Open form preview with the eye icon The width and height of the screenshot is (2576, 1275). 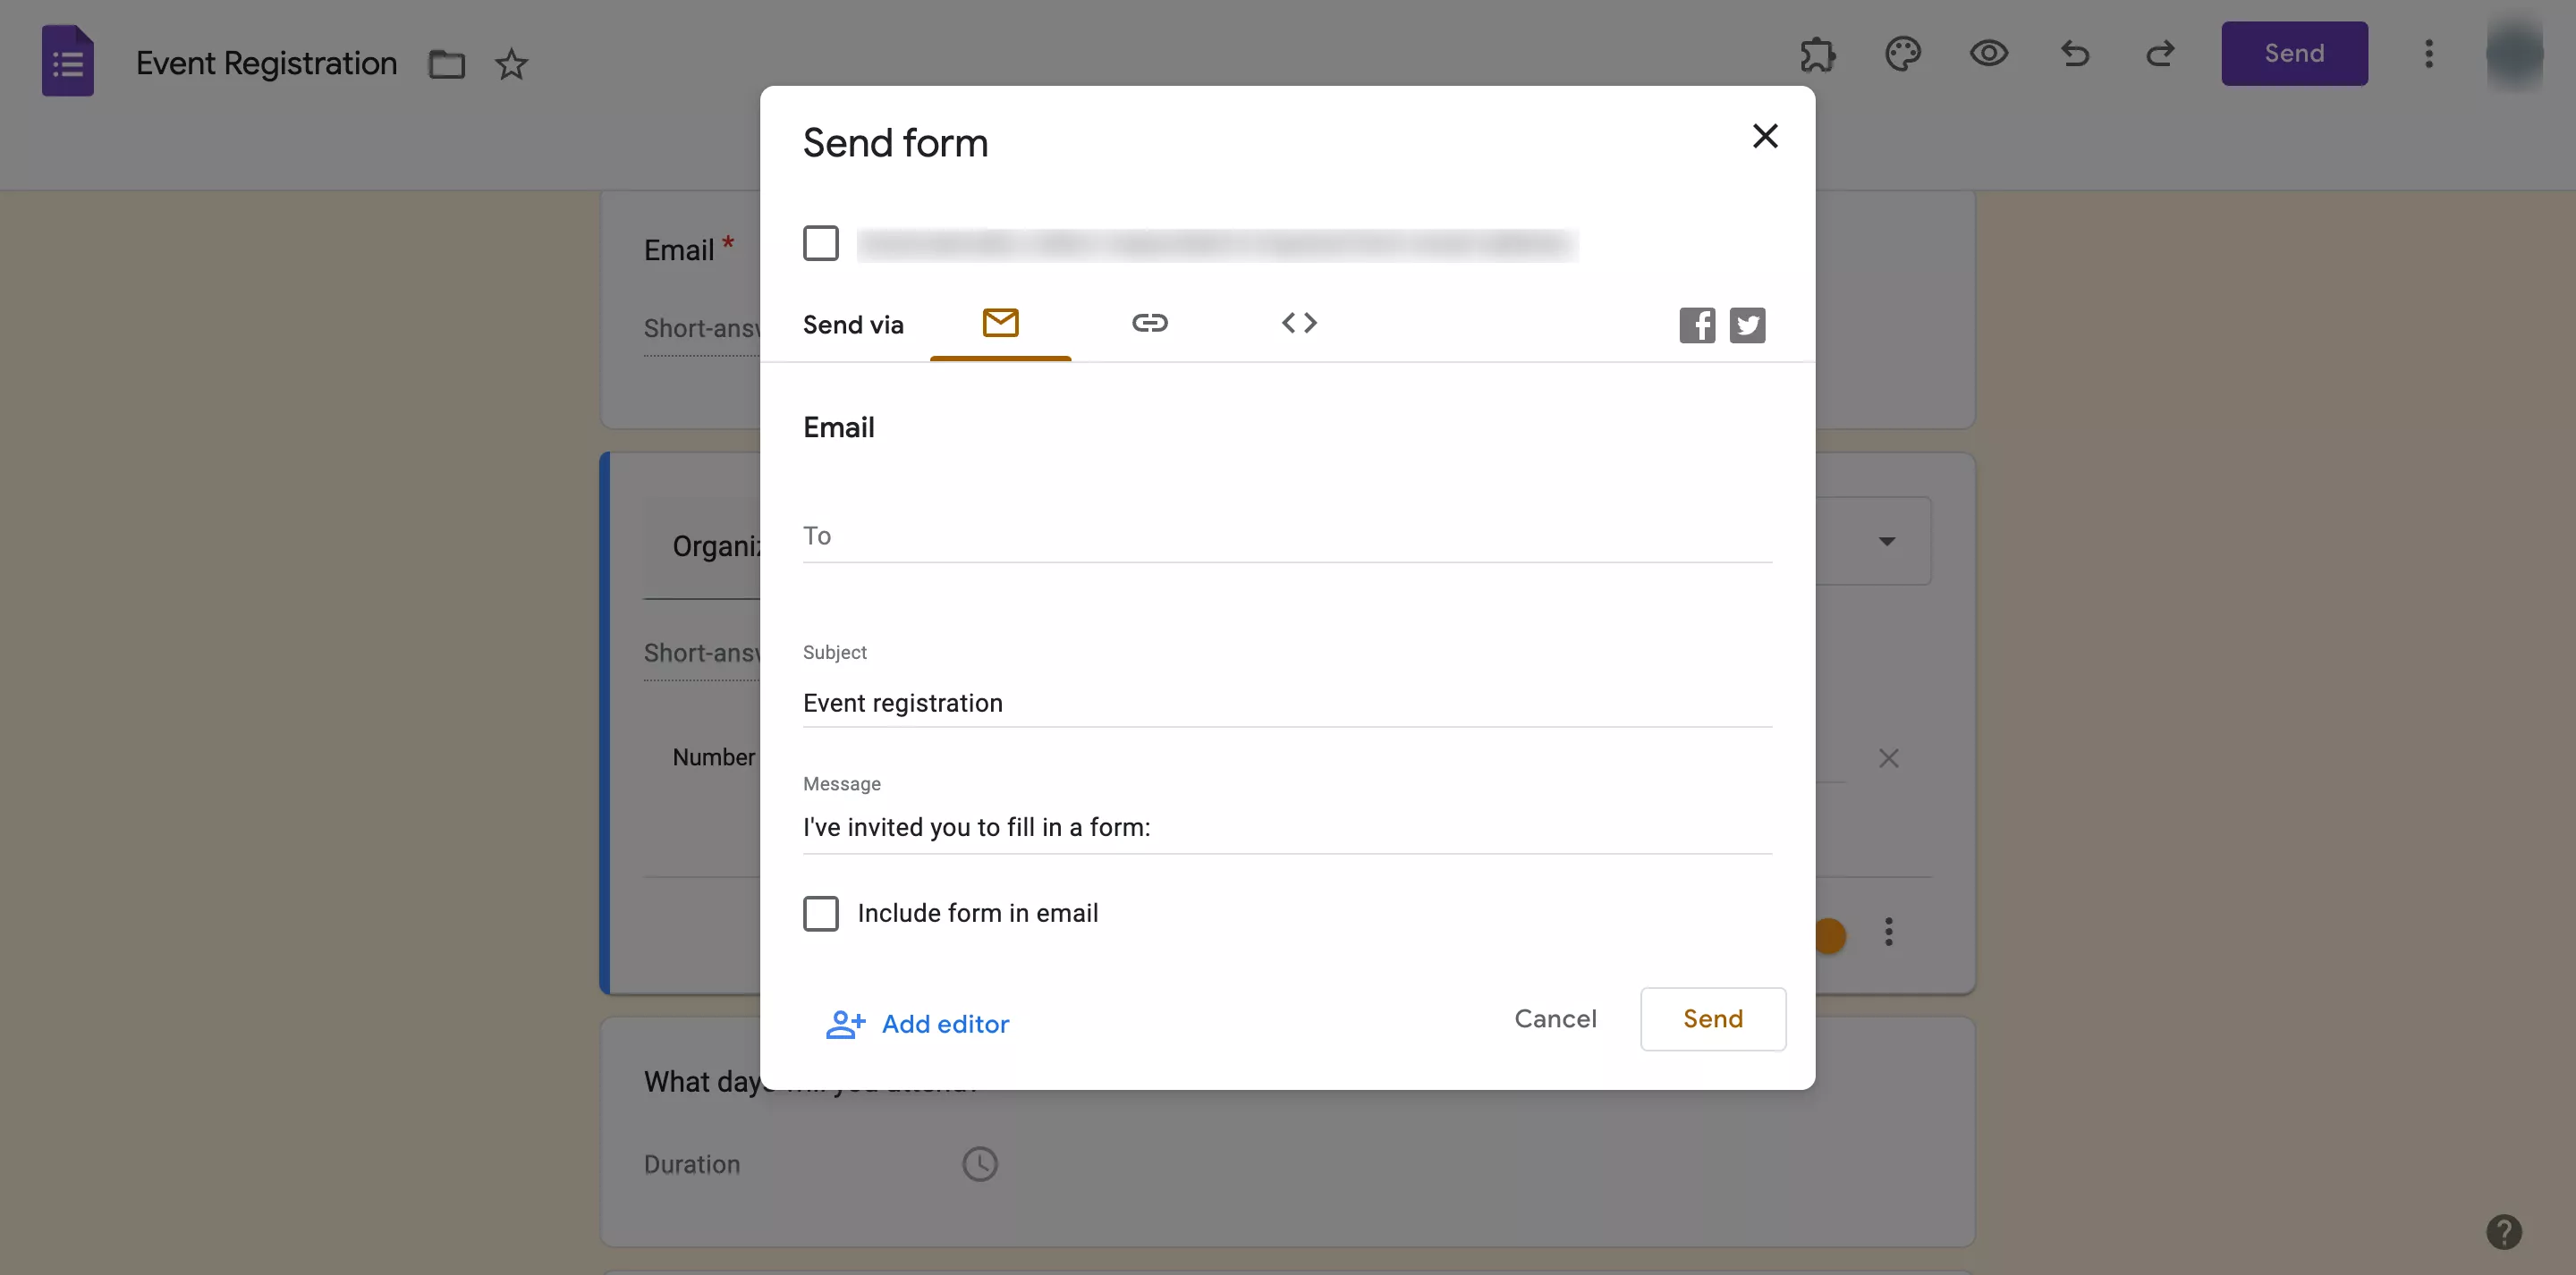click(1989, 54)
